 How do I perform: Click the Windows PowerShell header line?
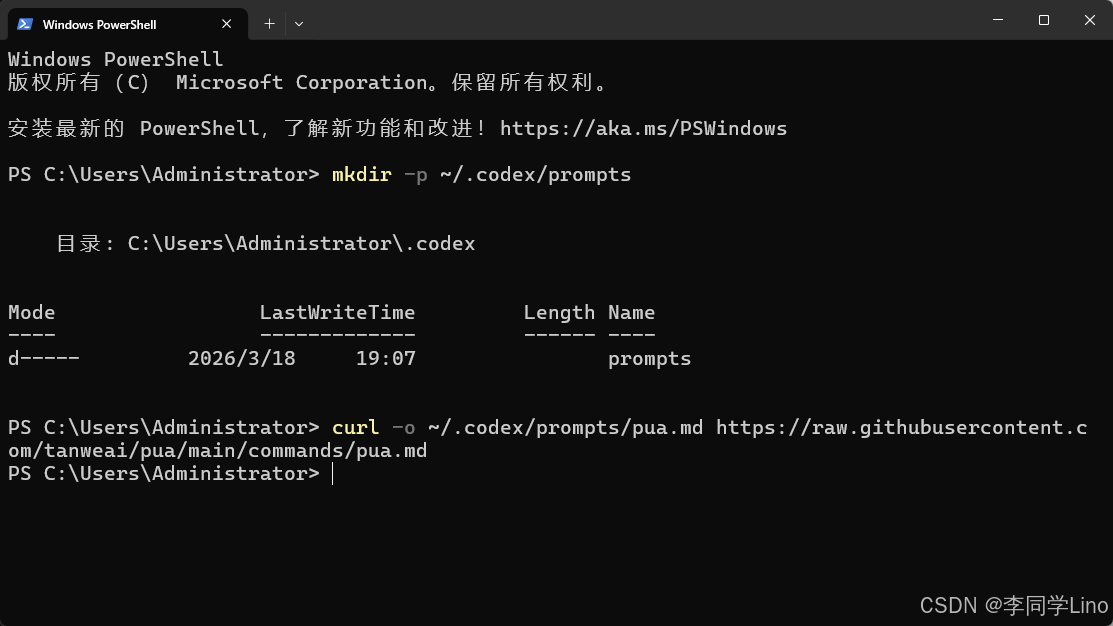[x=115, y=59]
